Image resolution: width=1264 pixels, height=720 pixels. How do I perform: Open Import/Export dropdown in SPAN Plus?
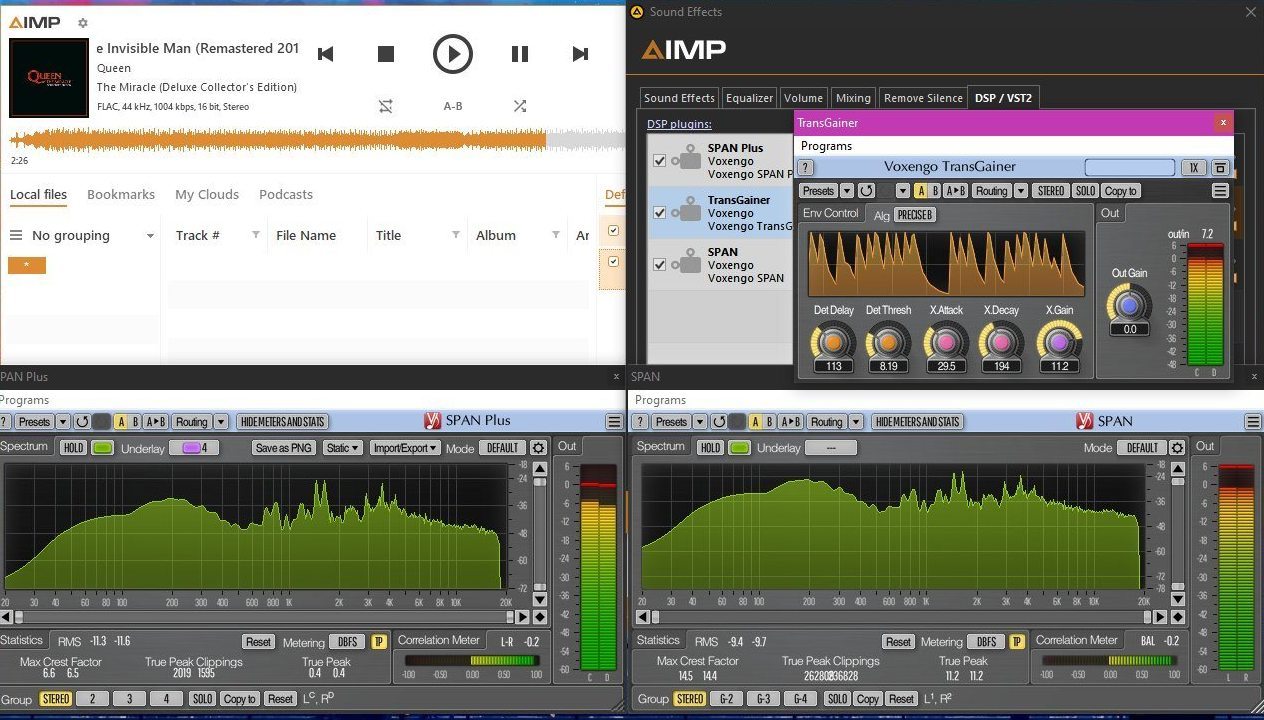(x=405, y=448)
